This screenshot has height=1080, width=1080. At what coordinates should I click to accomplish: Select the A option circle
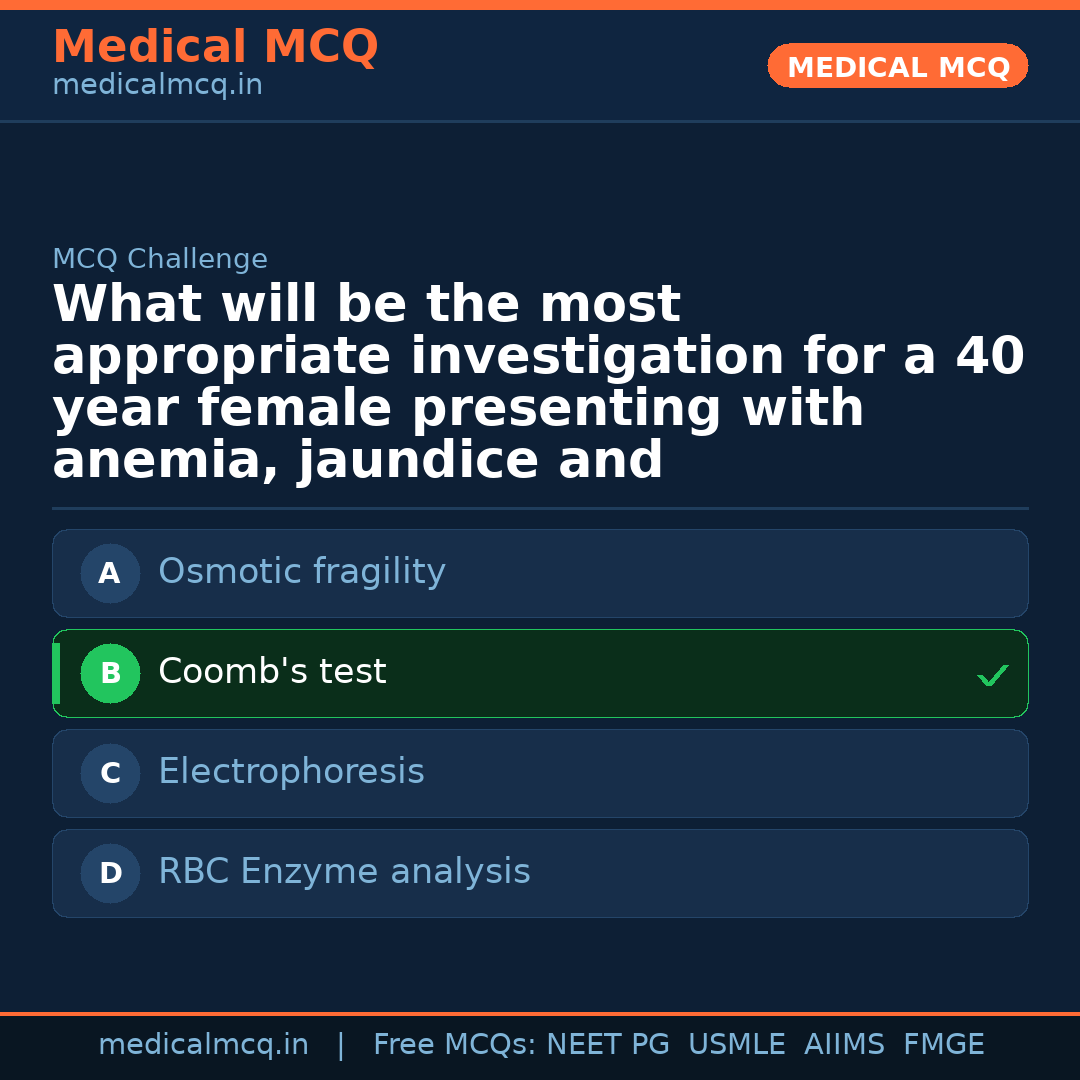click(x=110, y=573)
